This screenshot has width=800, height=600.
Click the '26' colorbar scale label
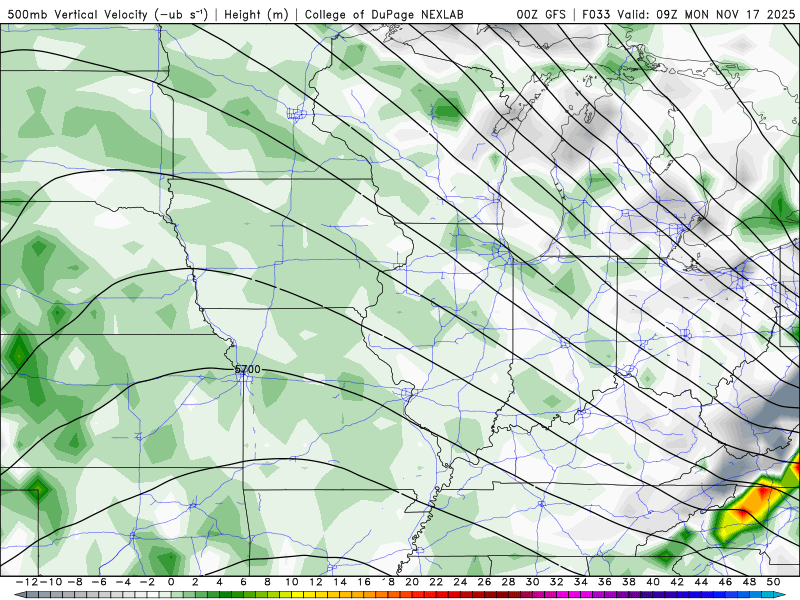coord(484,582)
